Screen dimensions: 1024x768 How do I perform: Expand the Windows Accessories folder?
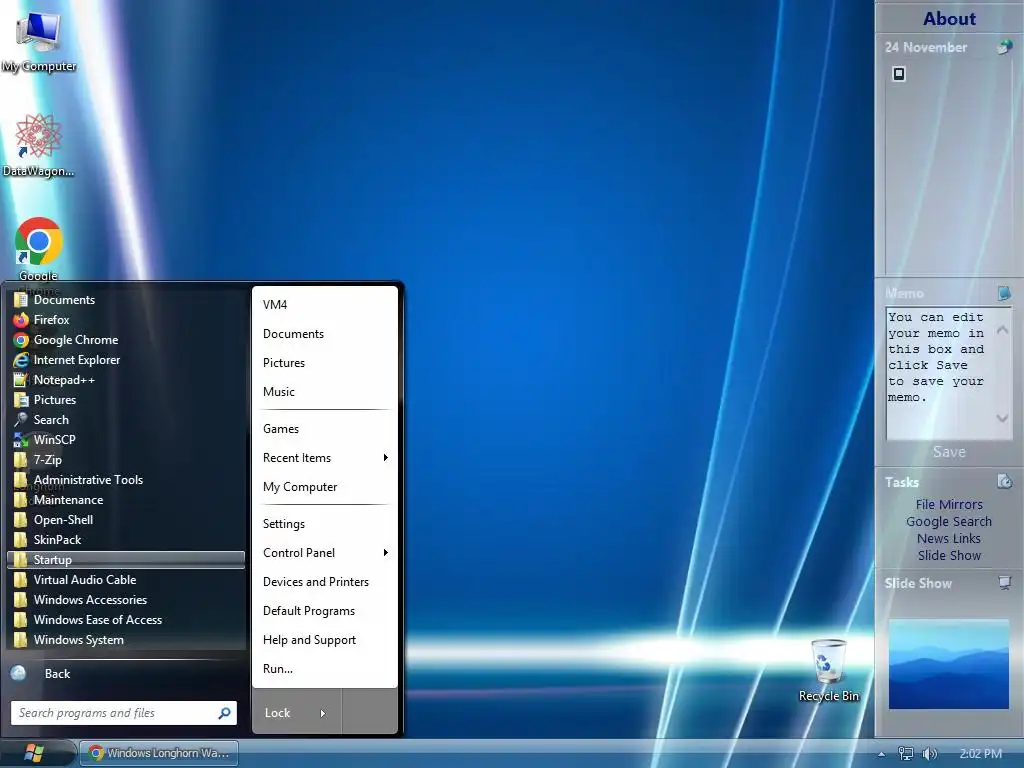(x=126, y=600)
